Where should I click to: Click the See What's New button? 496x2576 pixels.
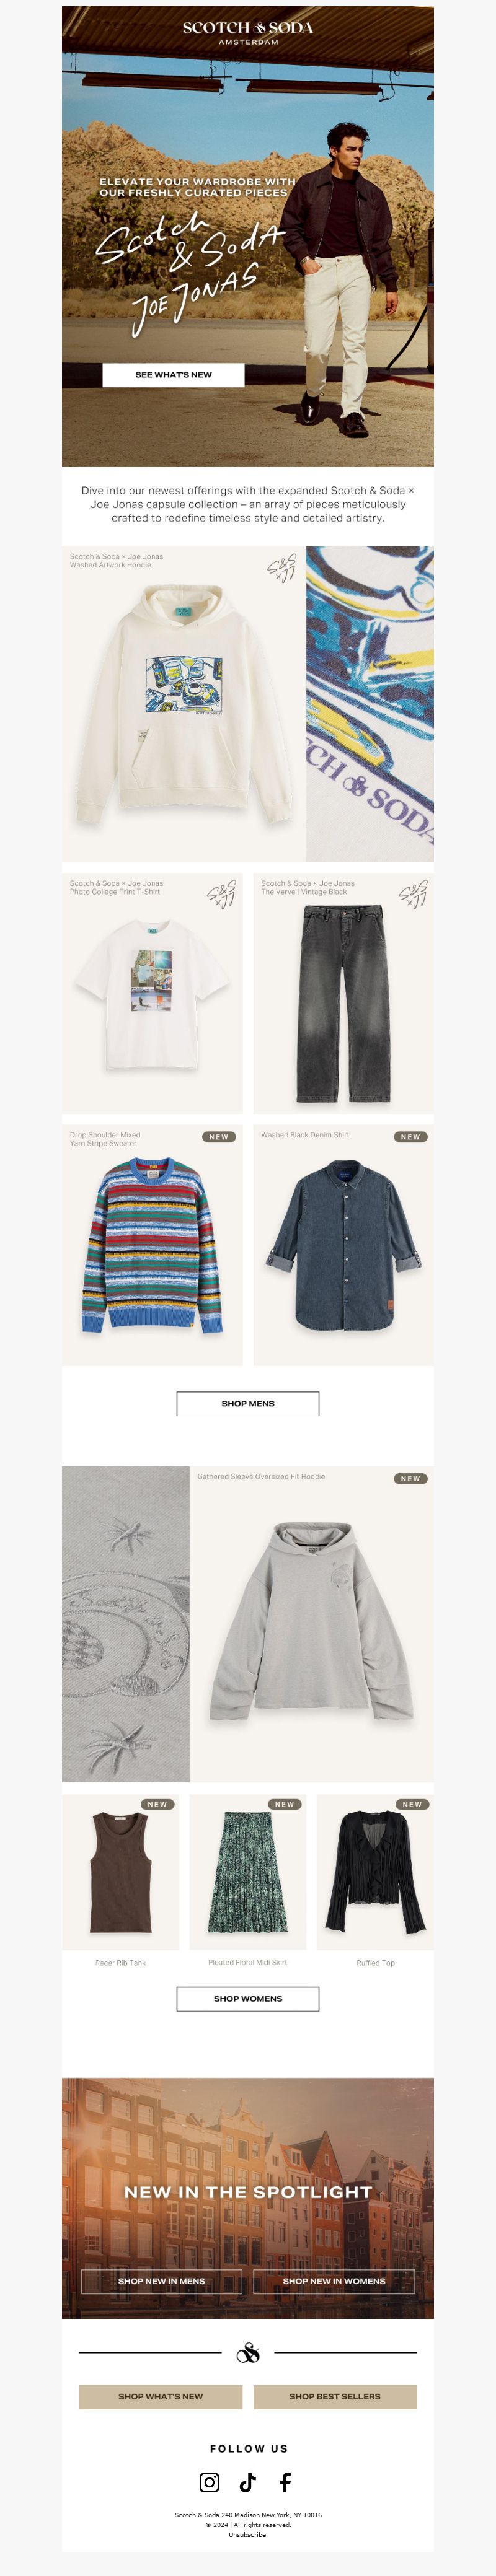click(173, 375)
